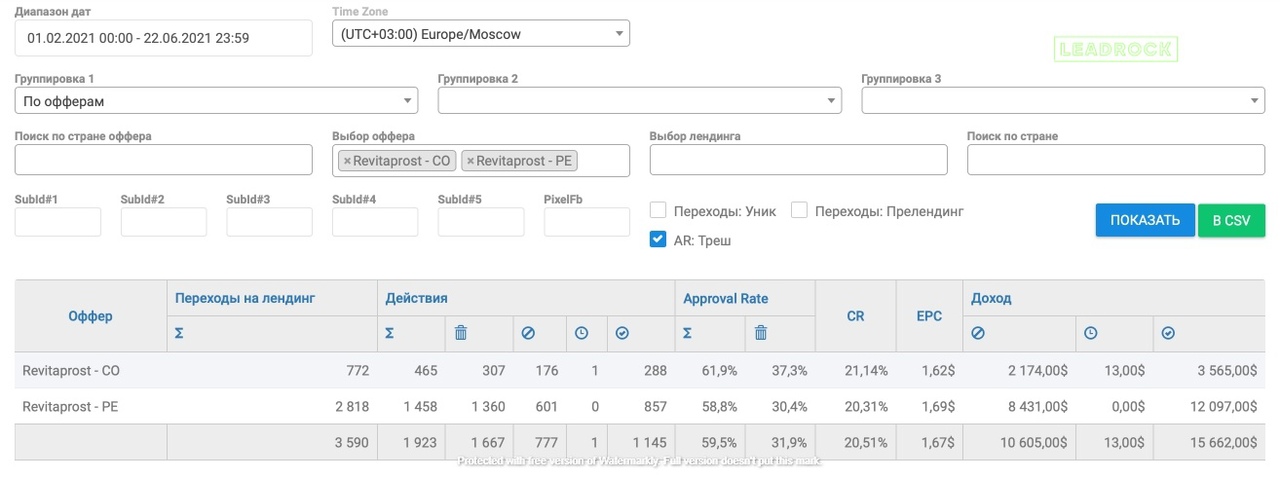Sort by the EPC column header
Viewport: 1280px width, 479px height.
point(930,316)
